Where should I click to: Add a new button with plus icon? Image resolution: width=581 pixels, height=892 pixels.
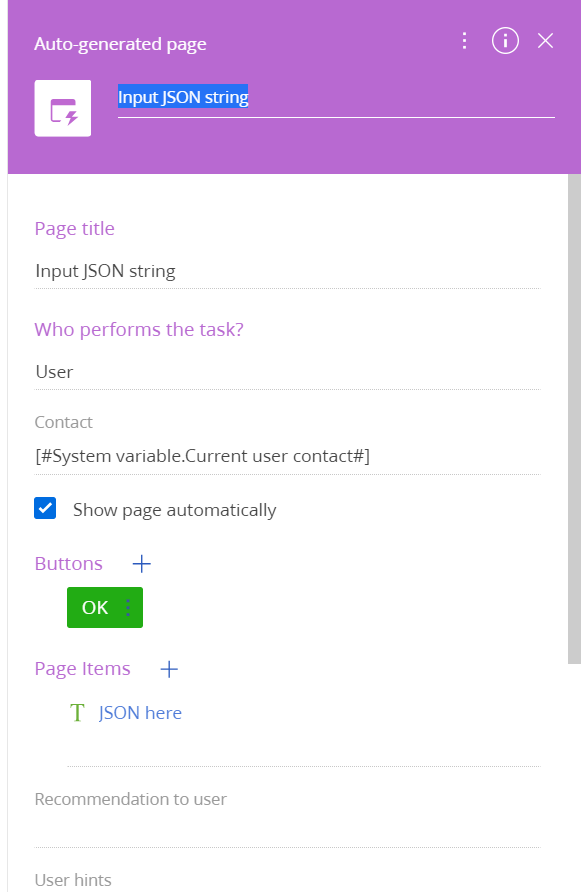click(141, 564)
